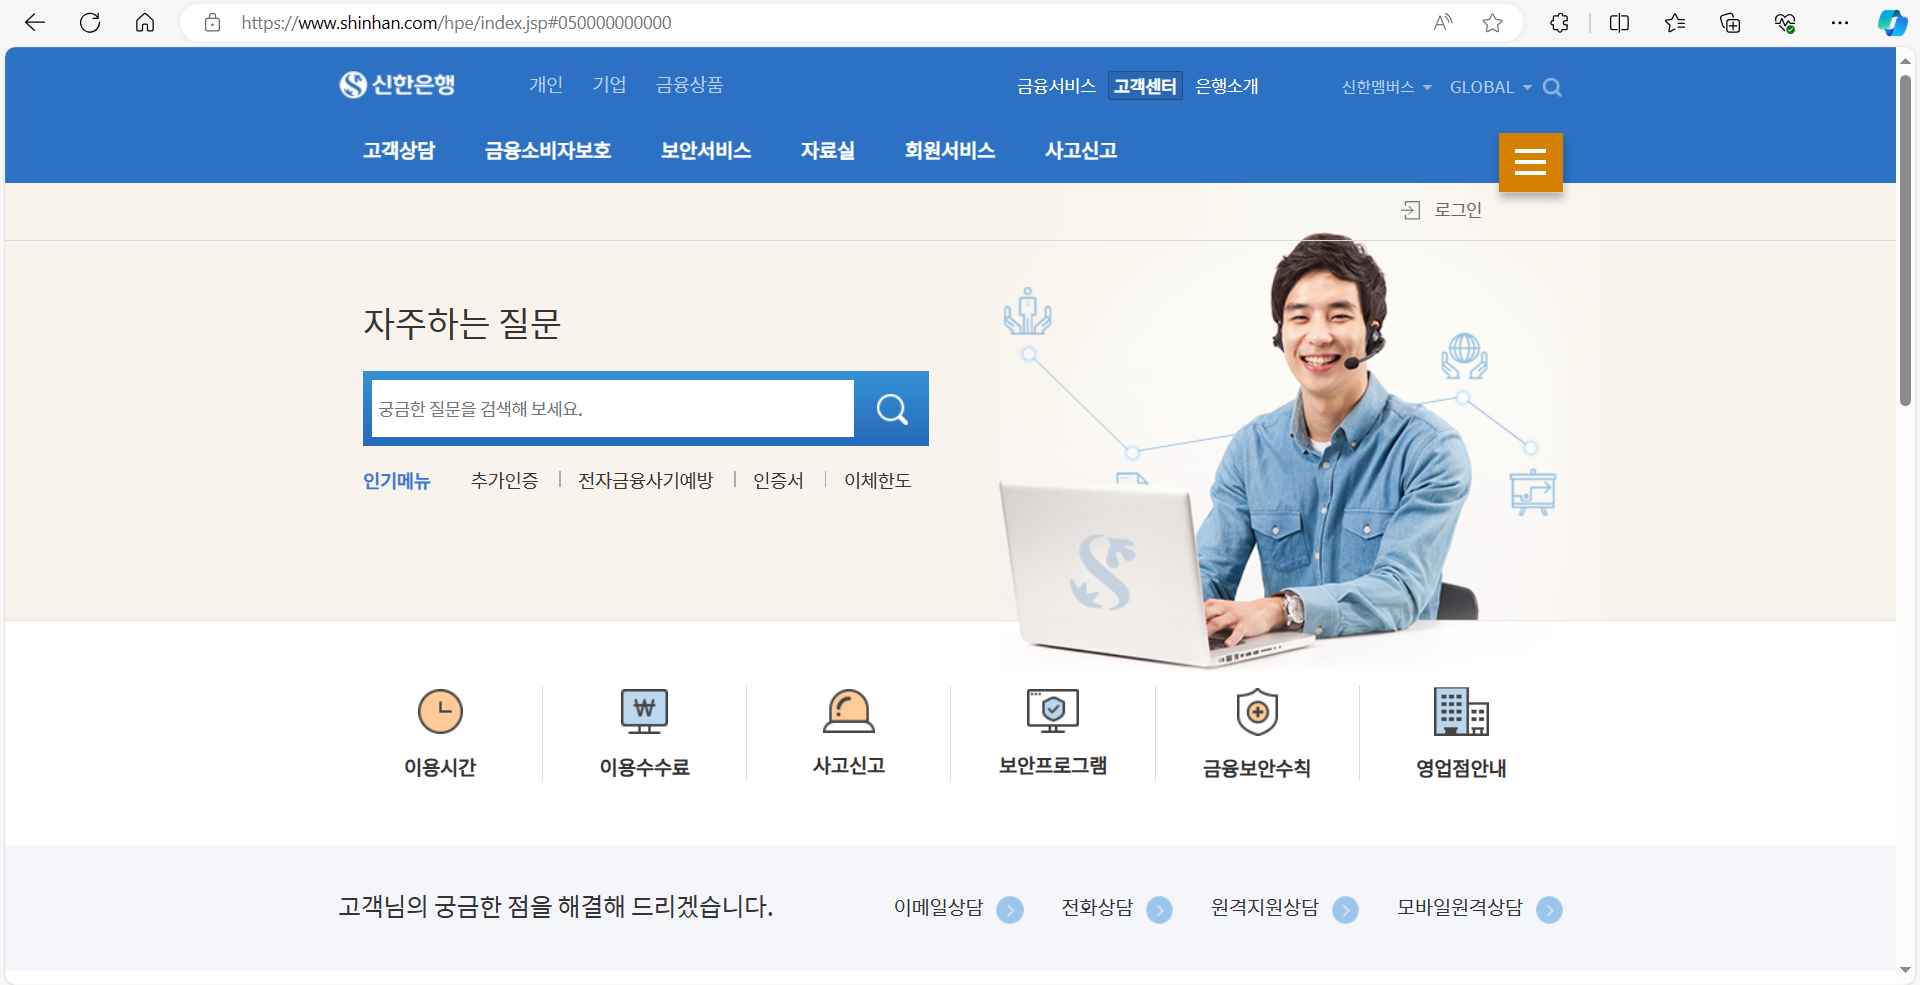The image size is (1920, 985).
Task: Open 이메일상담 link
Action: 938,908
